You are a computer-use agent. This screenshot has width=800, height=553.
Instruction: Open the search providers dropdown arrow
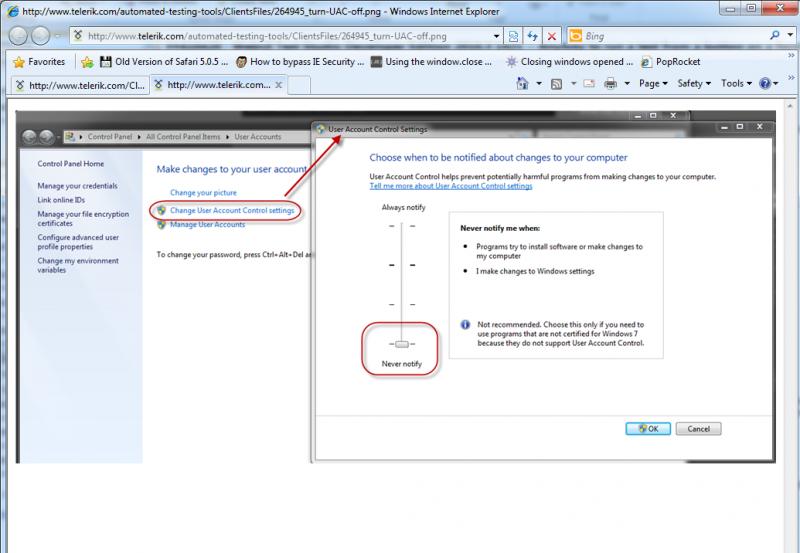pos(790,35)
